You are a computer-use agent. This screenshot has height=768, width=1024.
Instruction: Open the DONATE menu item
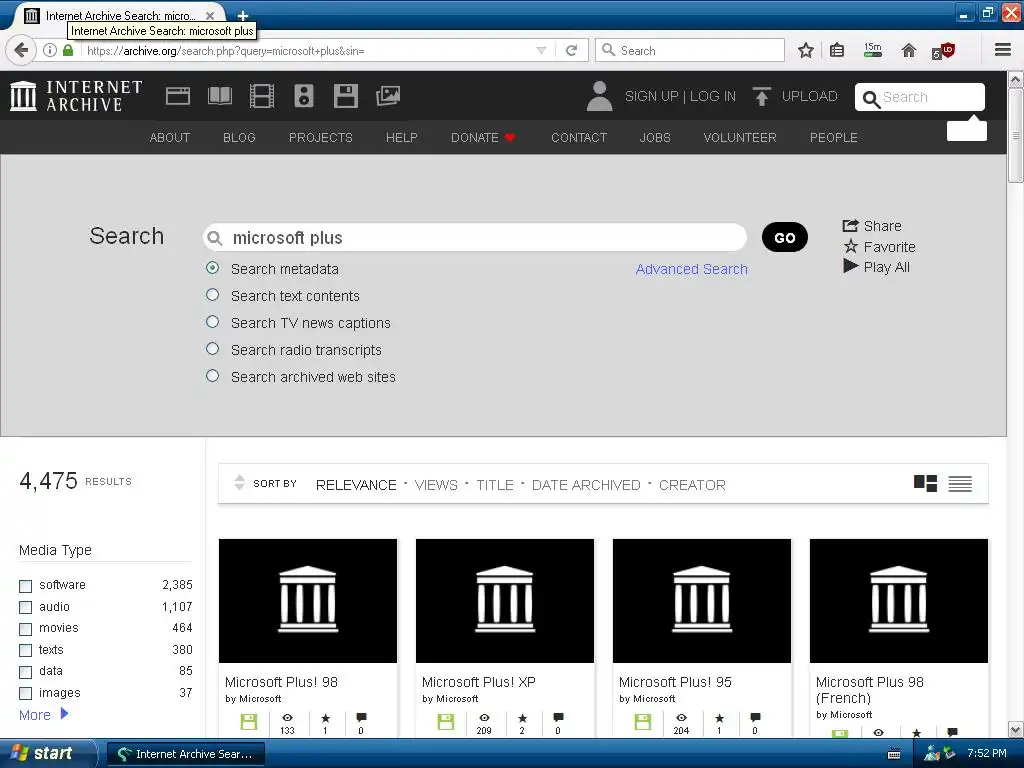point(483,138)
